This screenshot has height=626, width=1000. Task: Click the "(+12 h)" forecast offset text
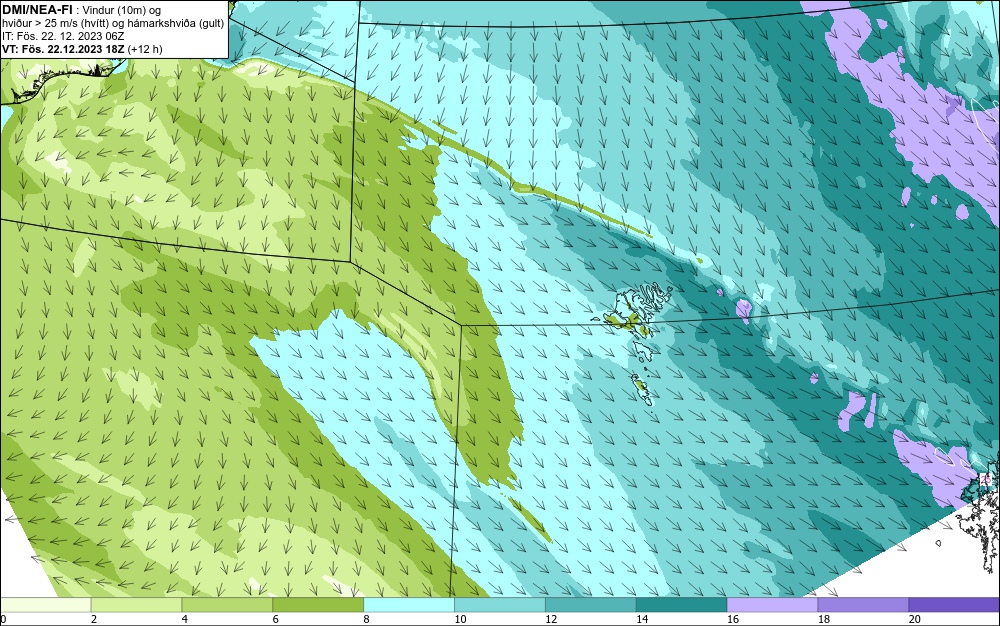pos(145,49)
